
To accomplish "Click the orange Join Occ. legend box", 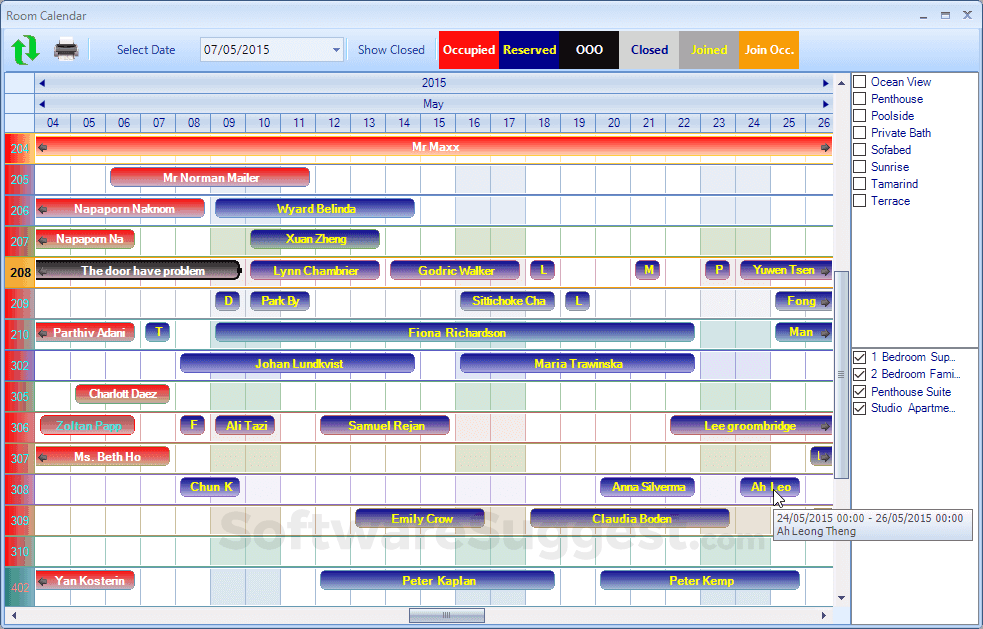I will coord(769,50).
